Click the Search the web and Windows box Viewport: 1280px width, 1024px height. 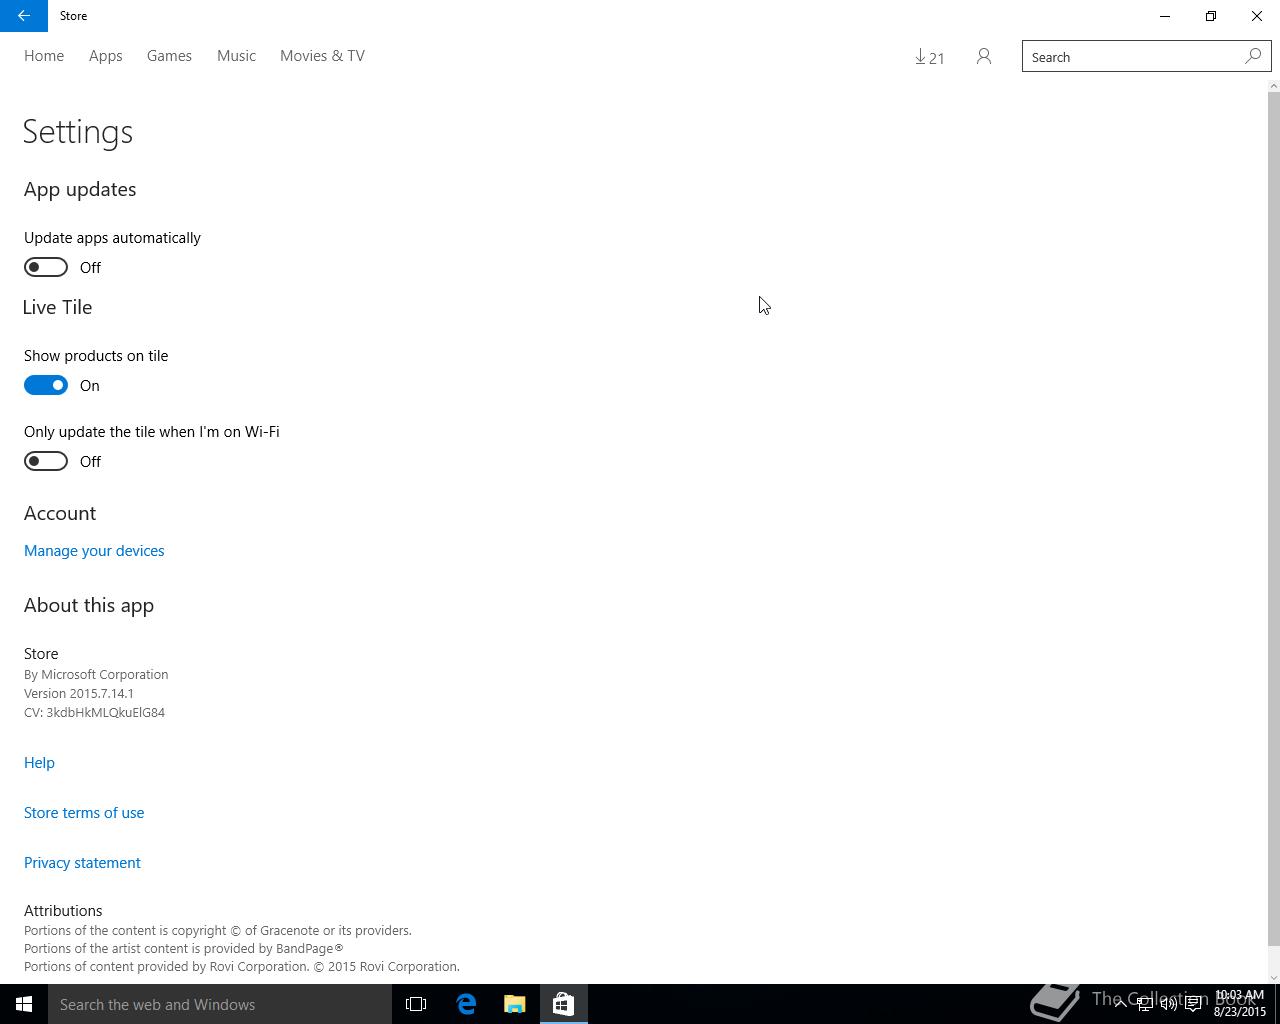tap(220, 1004)
